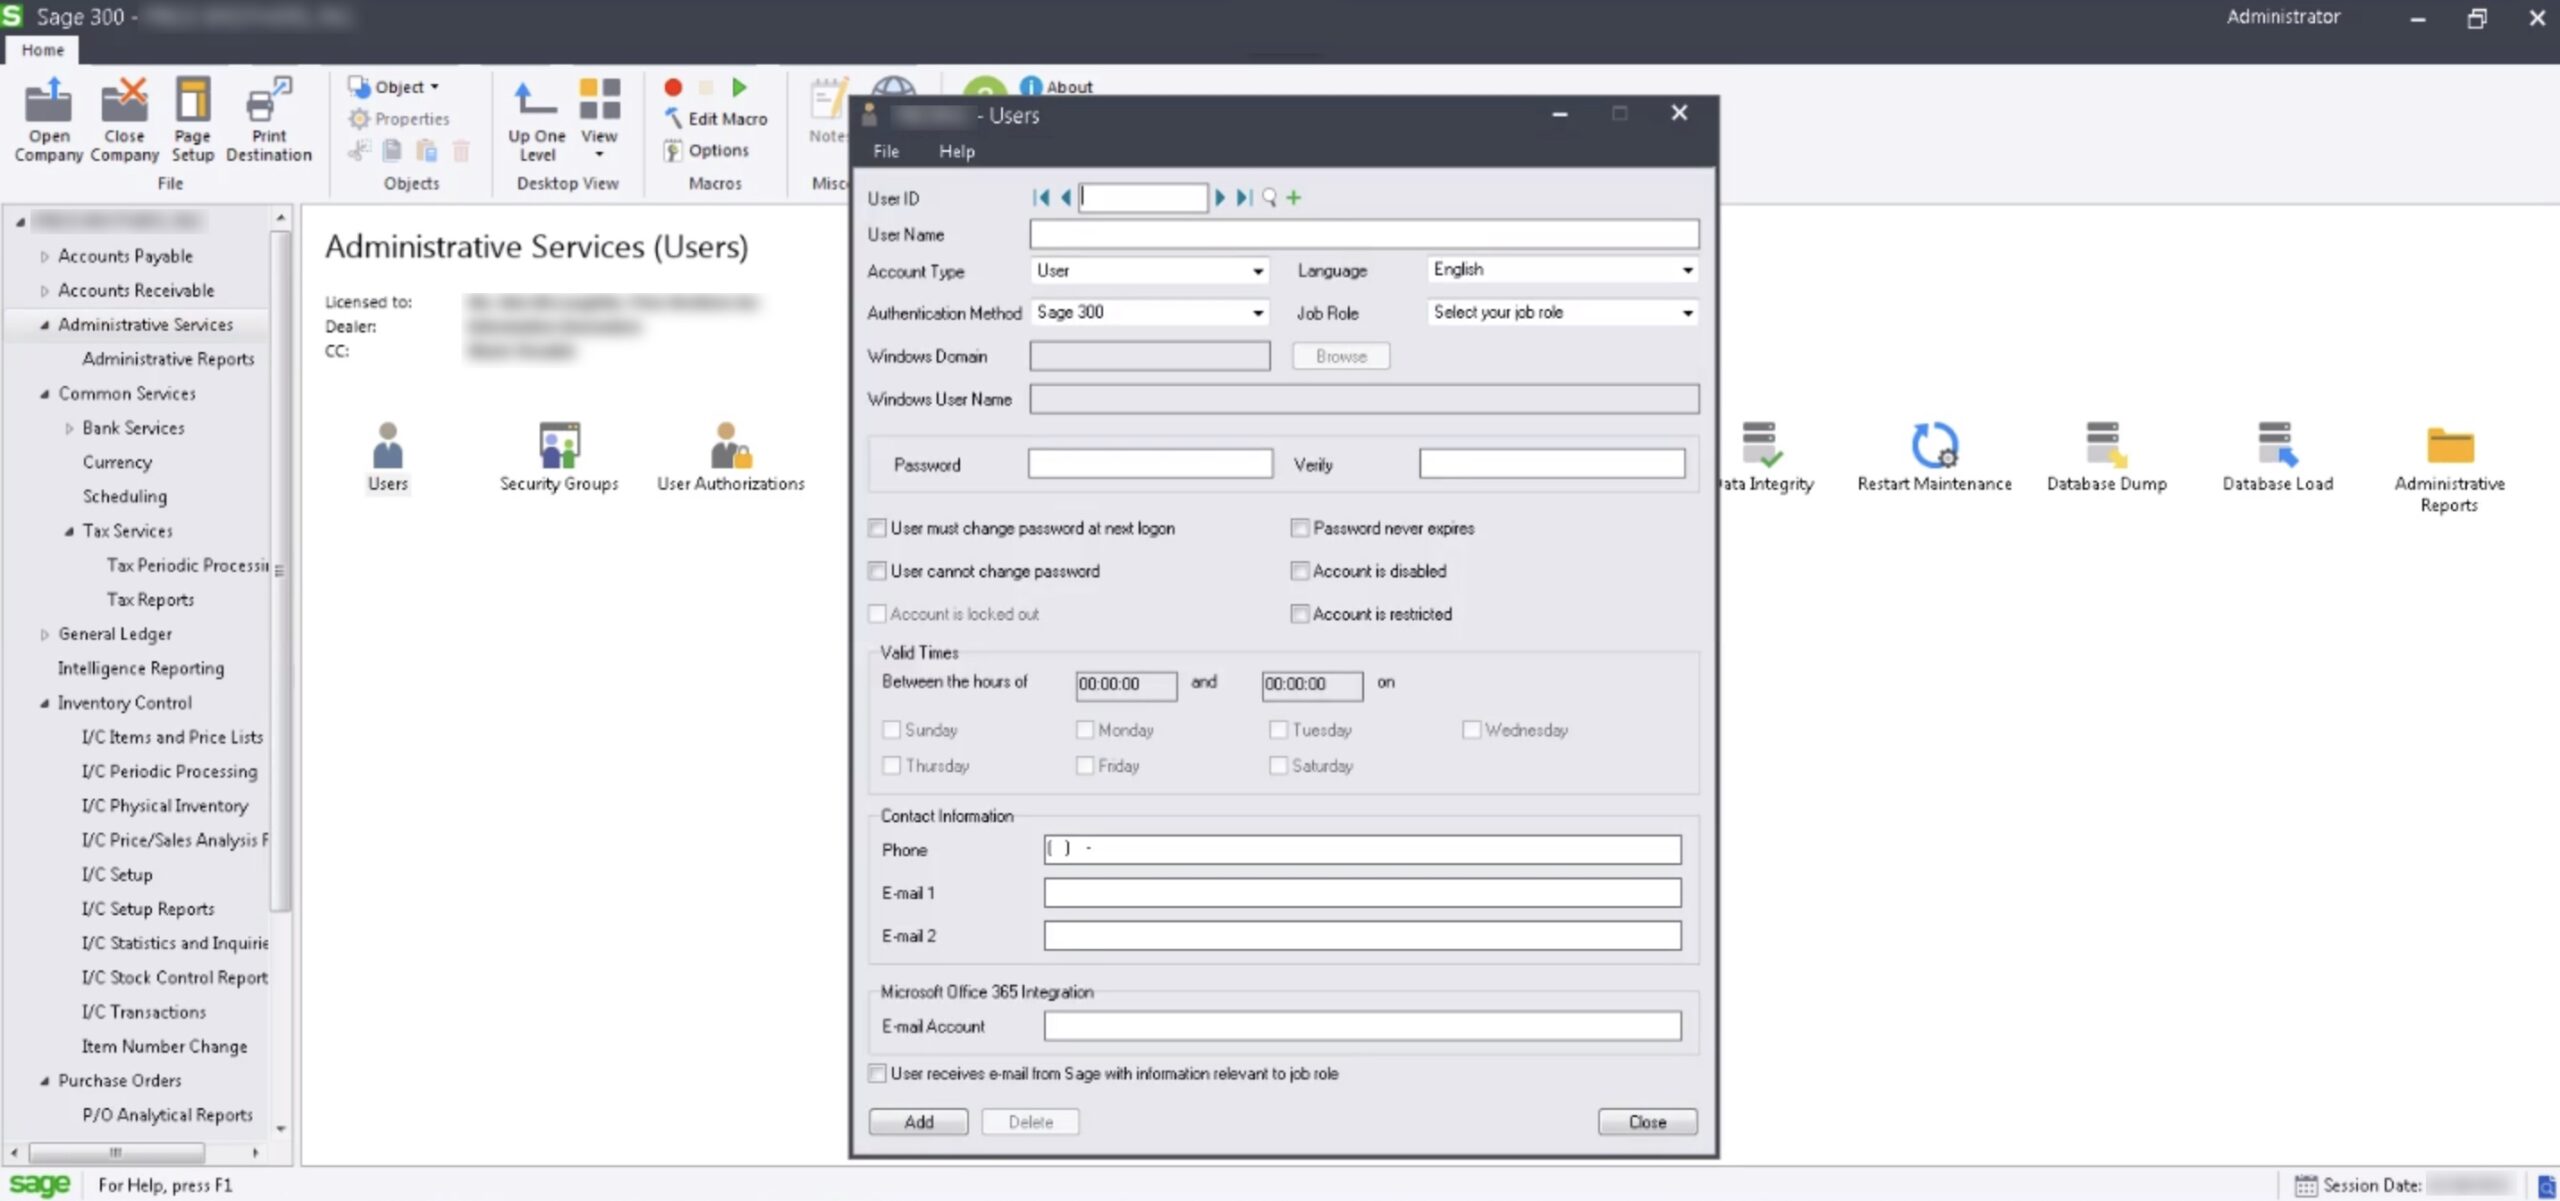This screenshot has height=1201, width=2560.
Task: Click the Add button
Action: tap(917, 1122)
